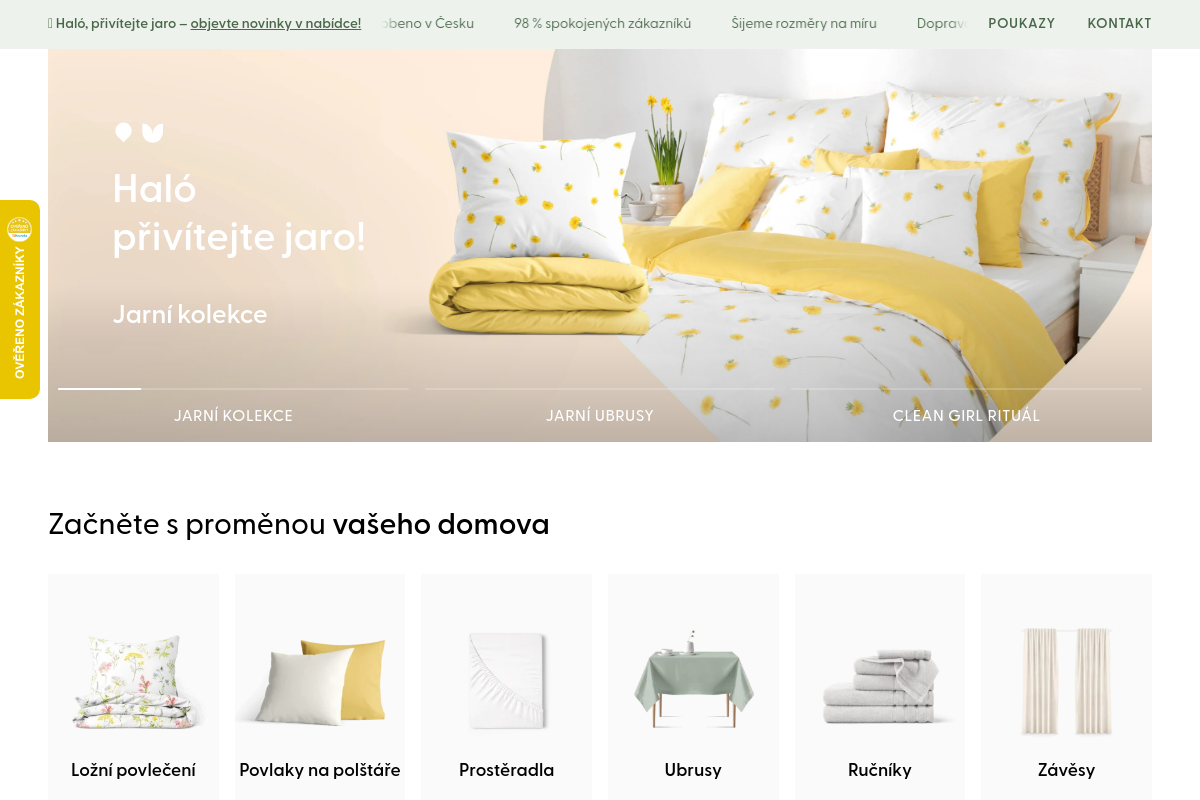This screenshot has width=1200, height=800.
Task: Switch slider to Jarní kolekce tab
Action: [233, 415]
